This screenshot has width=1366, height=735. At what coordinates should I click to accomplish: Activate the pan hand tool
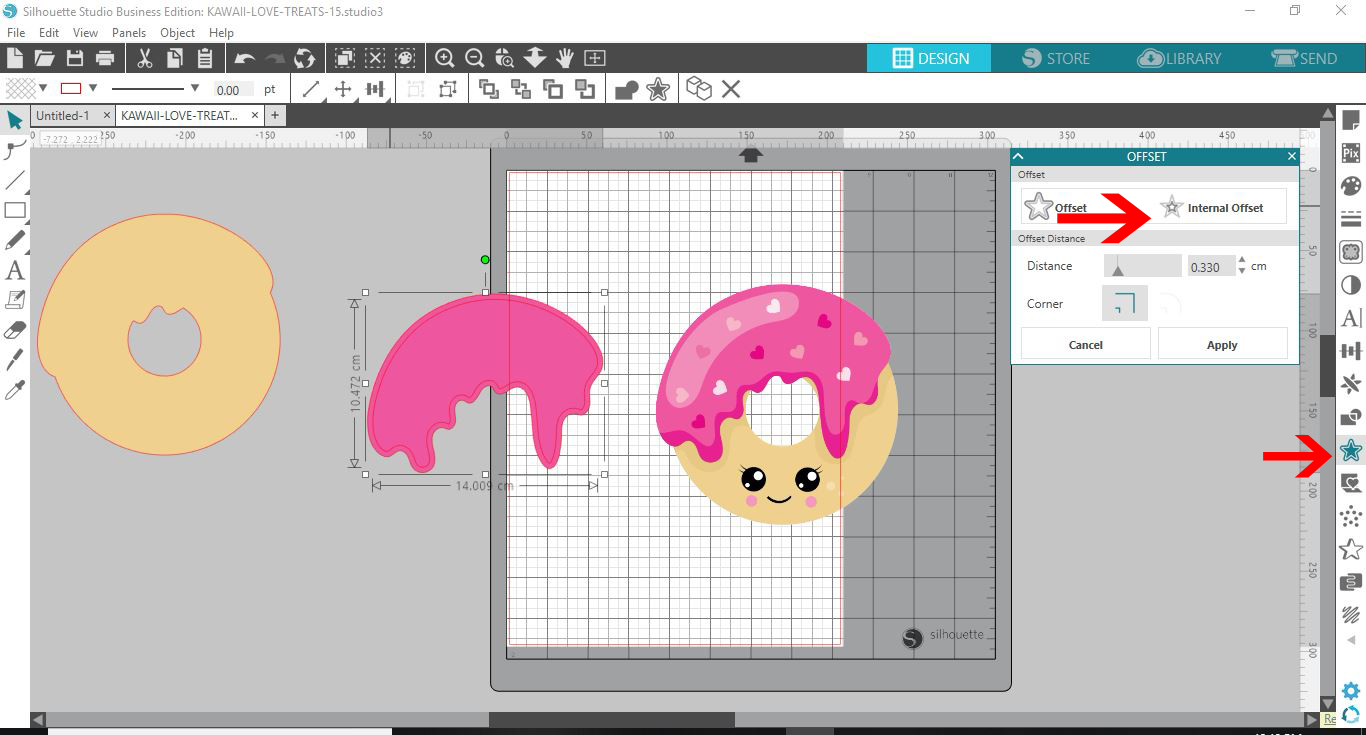coord(565,58)
